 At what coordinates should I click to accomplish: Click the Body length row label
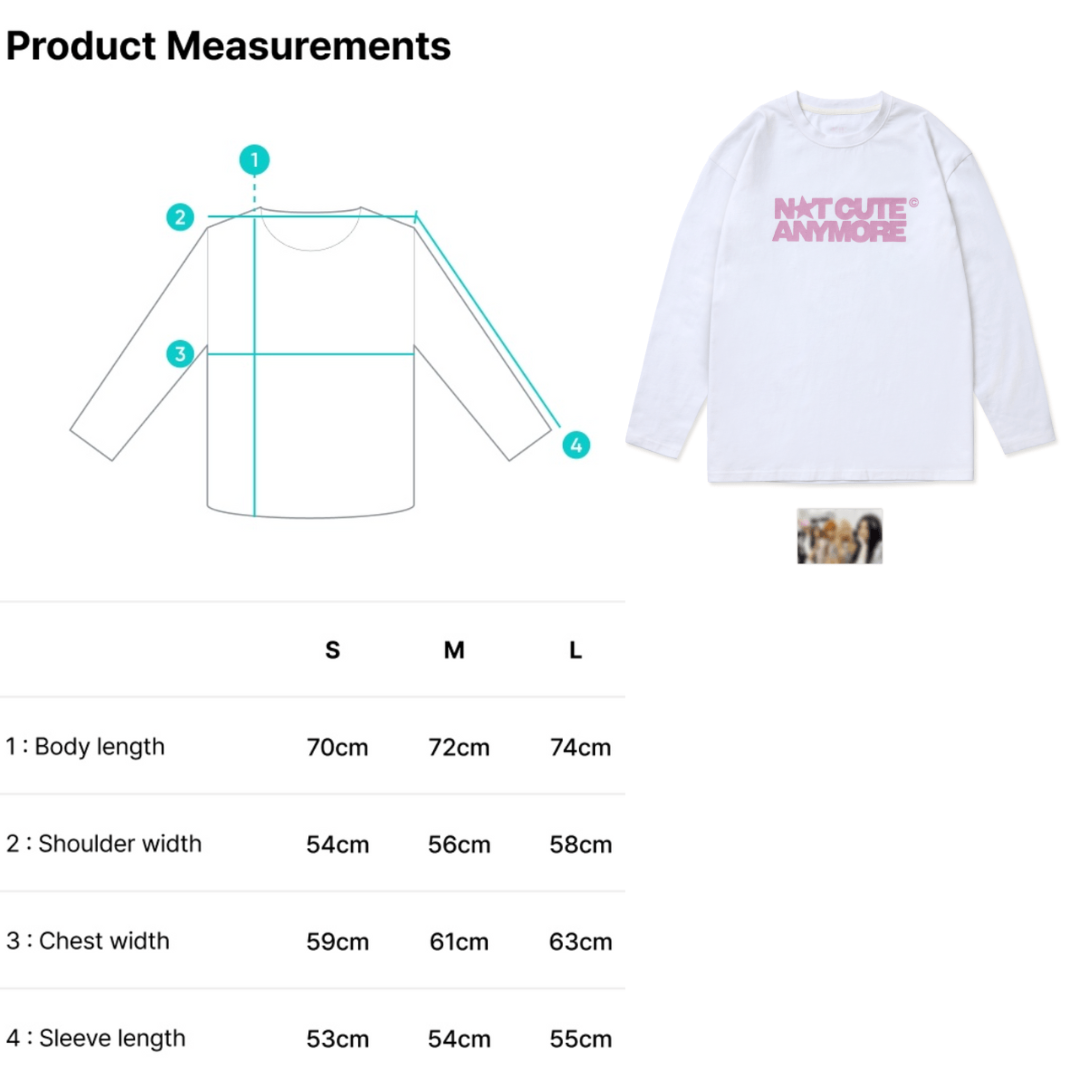pos(85,747)
